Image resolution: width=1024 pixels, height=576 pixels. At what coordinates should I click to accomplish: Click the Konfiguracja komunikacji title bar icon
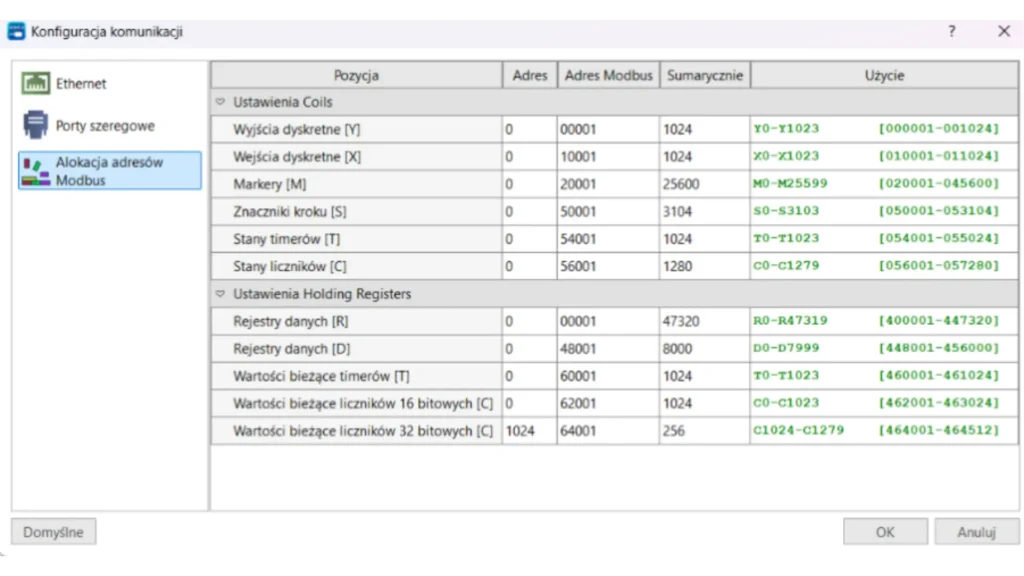tap(16, 31)
